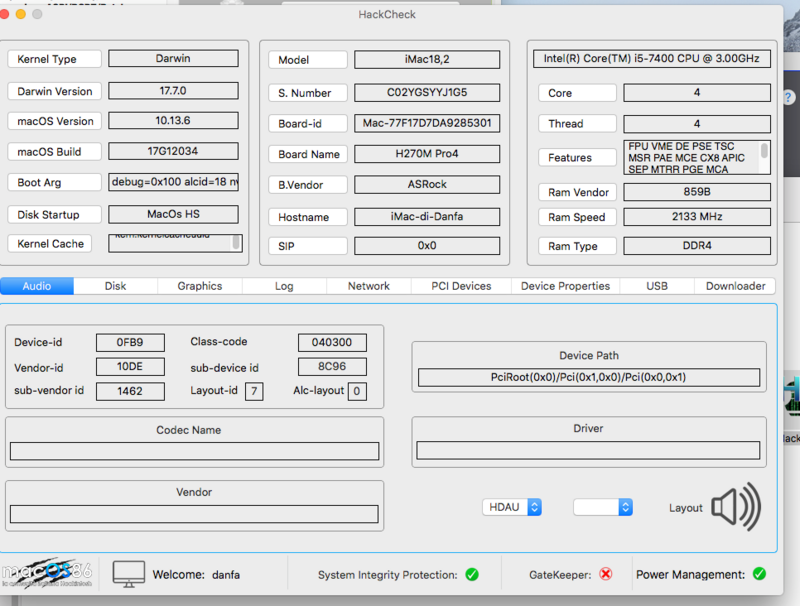This screenshot has height=606, width=800.
Task: Select the Network tab
Action: [x=368, y=286]
